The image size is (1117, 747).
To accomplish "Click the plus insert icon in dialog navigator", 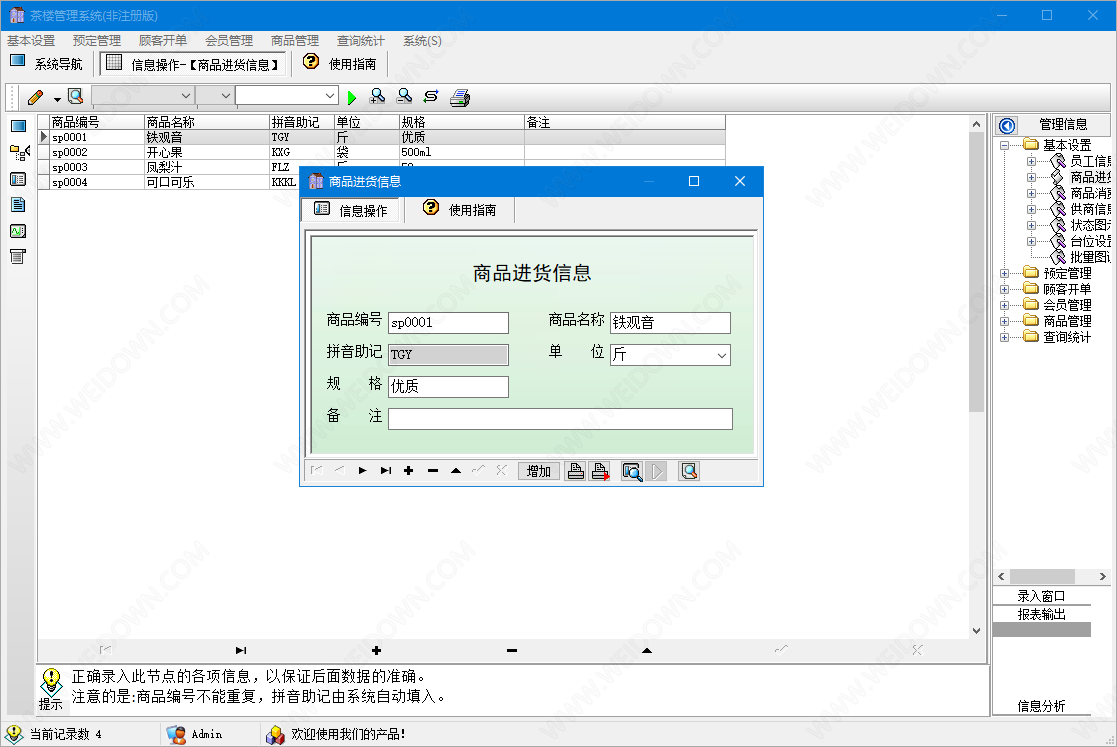I will click(x=409, y=471).
